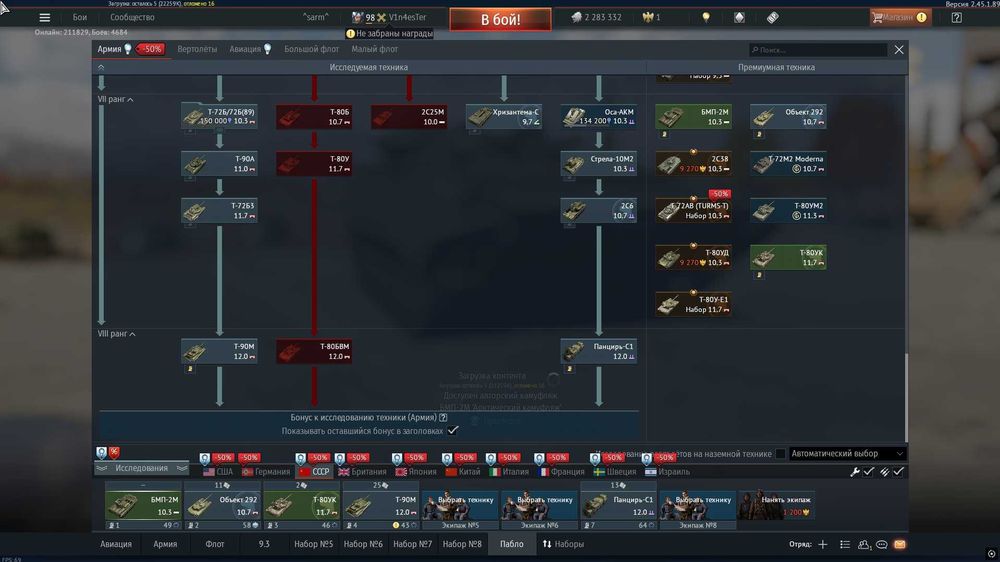Select the СССР nation
This screenshot has height=562, width=1000.
[314, 472]
